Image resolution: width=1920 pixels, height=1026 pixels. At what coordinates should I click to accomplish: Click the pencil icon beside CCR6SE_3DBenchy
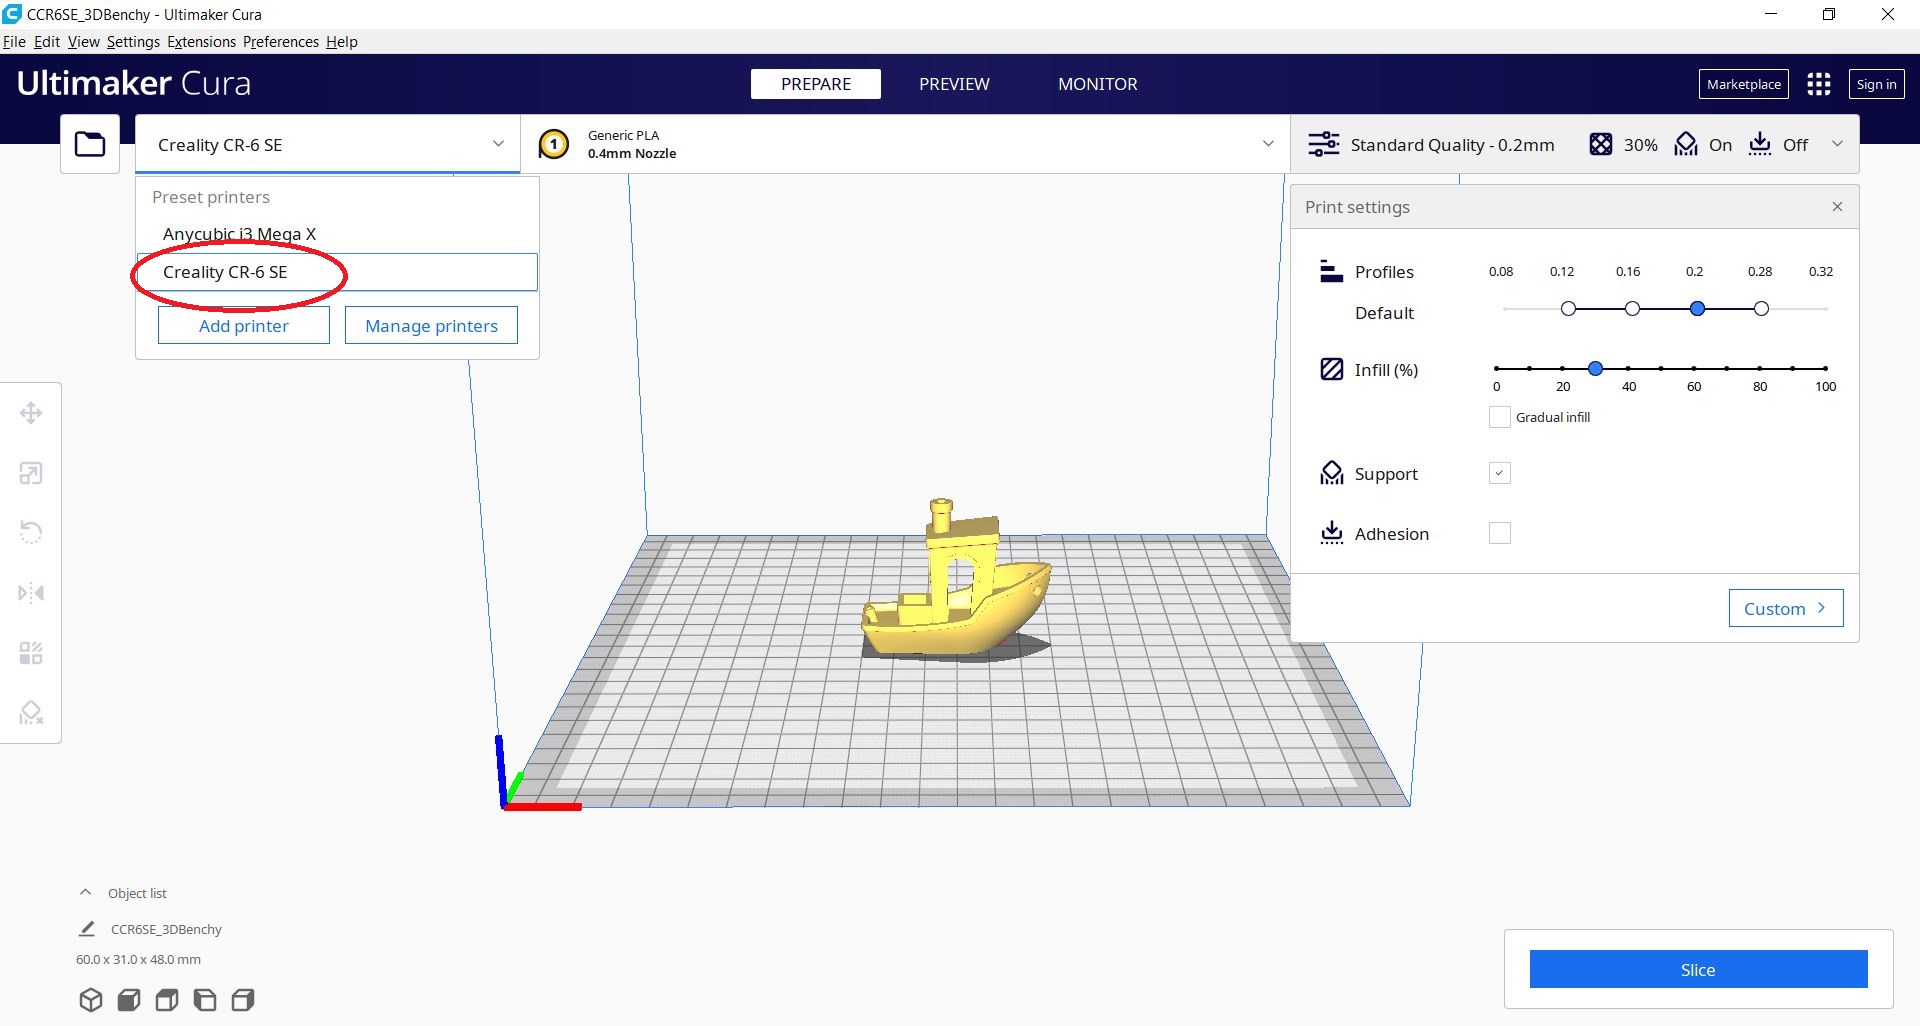tap(87, 929)
